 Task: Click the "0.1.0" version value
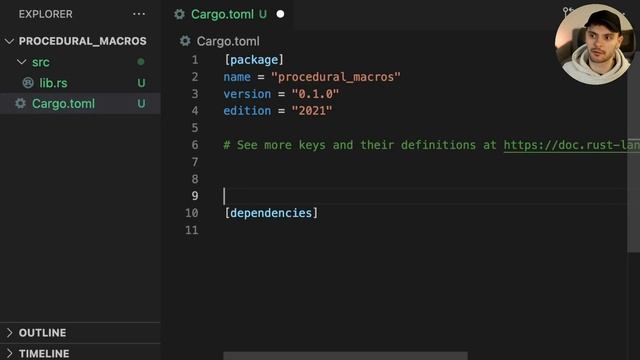tap(315, 94)
